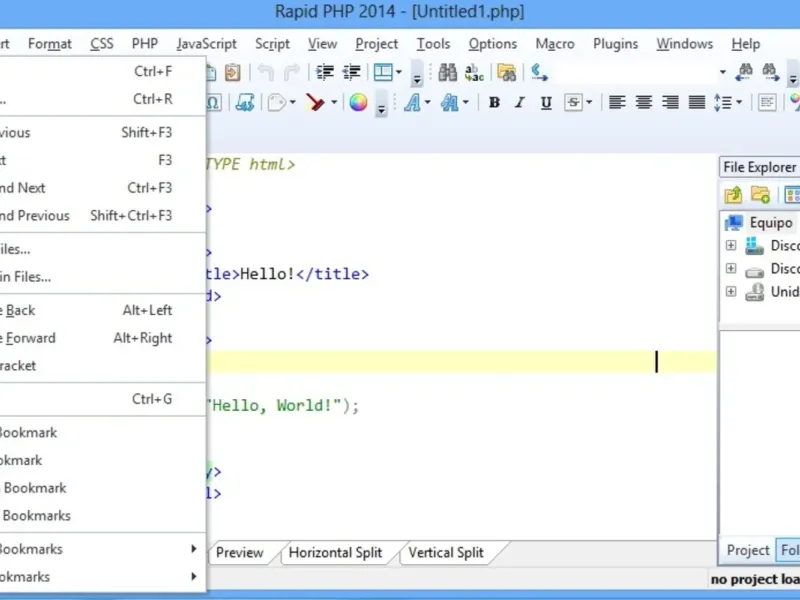Toggle Underline formatting

(546, 103)
